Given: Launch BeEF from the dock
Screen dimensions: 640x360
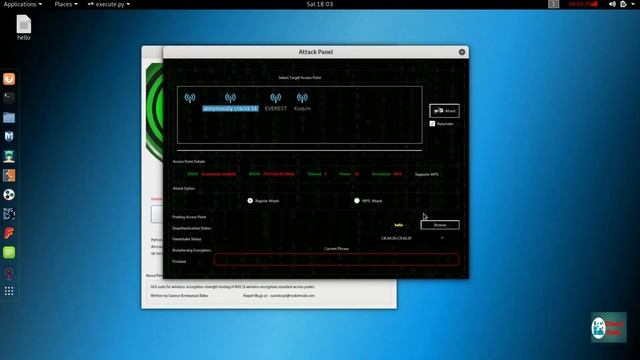Looking at the screenshot, I should (9, 214).
